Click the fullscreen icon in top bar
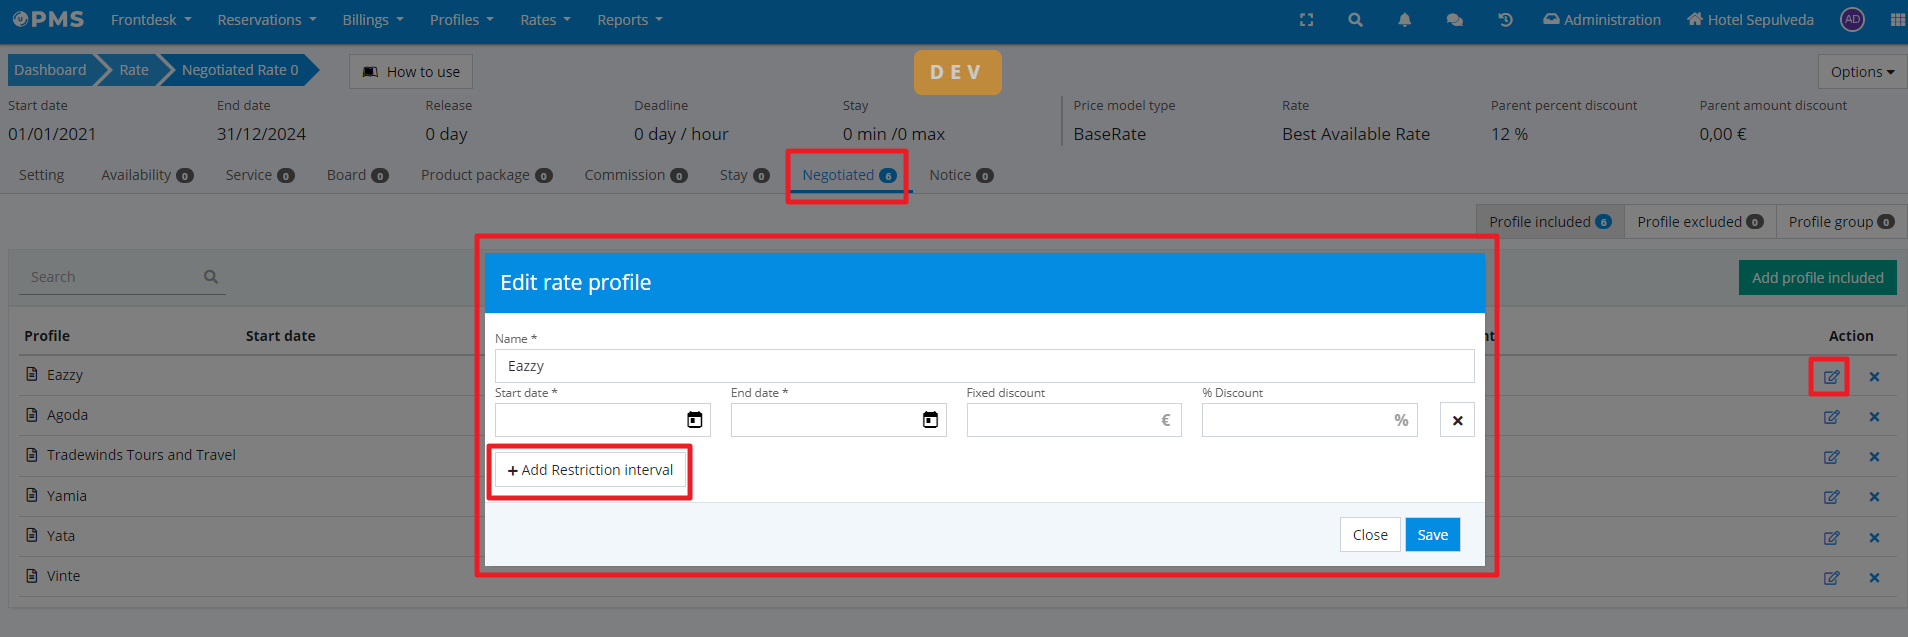This screenshot has width=1908, height=637. pos(1306,20)
